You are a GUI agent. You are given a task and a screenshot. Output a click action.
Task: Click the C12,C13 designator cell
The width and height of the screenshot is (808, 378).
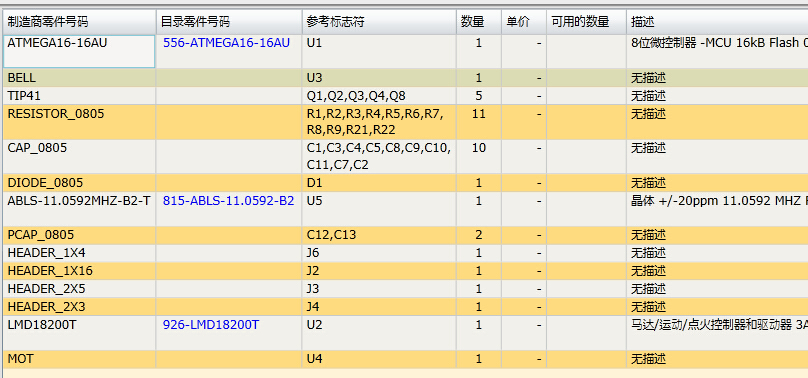point(379,235)
